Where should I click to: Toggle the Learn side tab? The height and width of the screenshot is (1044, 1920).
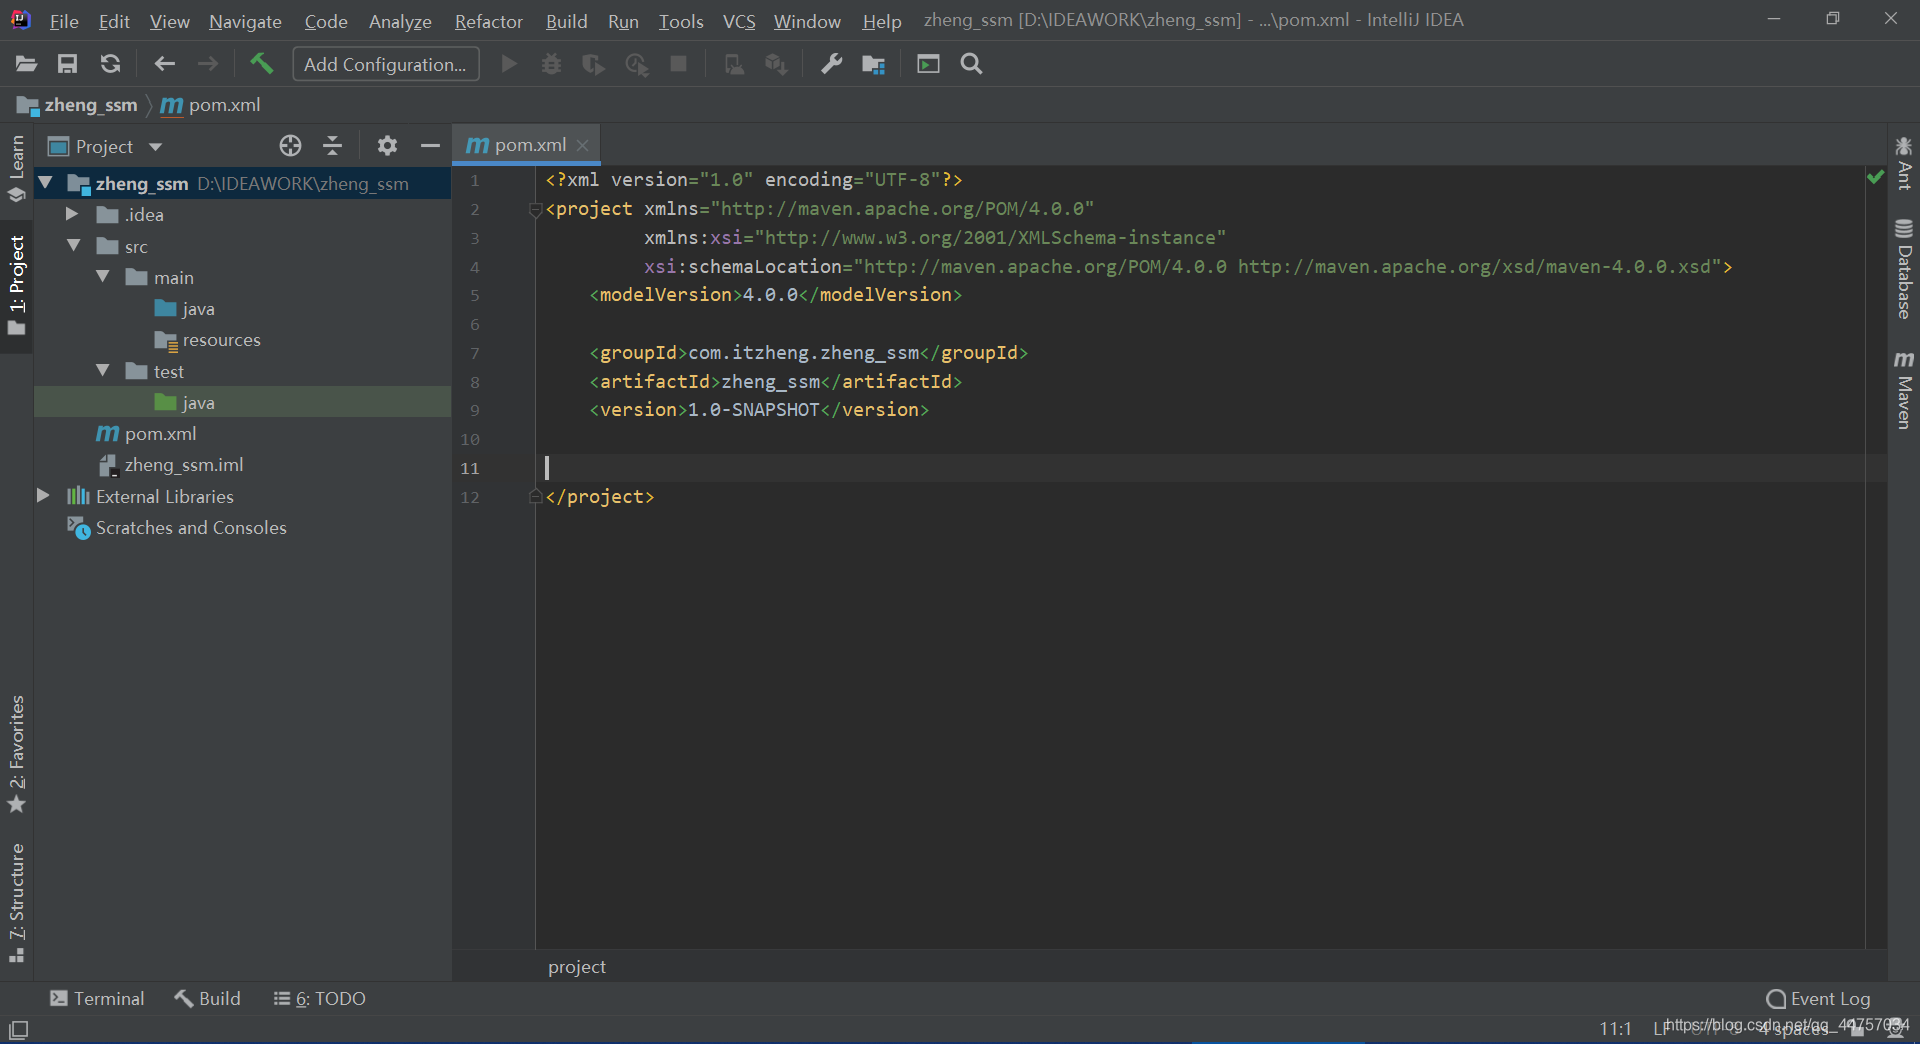(16, 168)
